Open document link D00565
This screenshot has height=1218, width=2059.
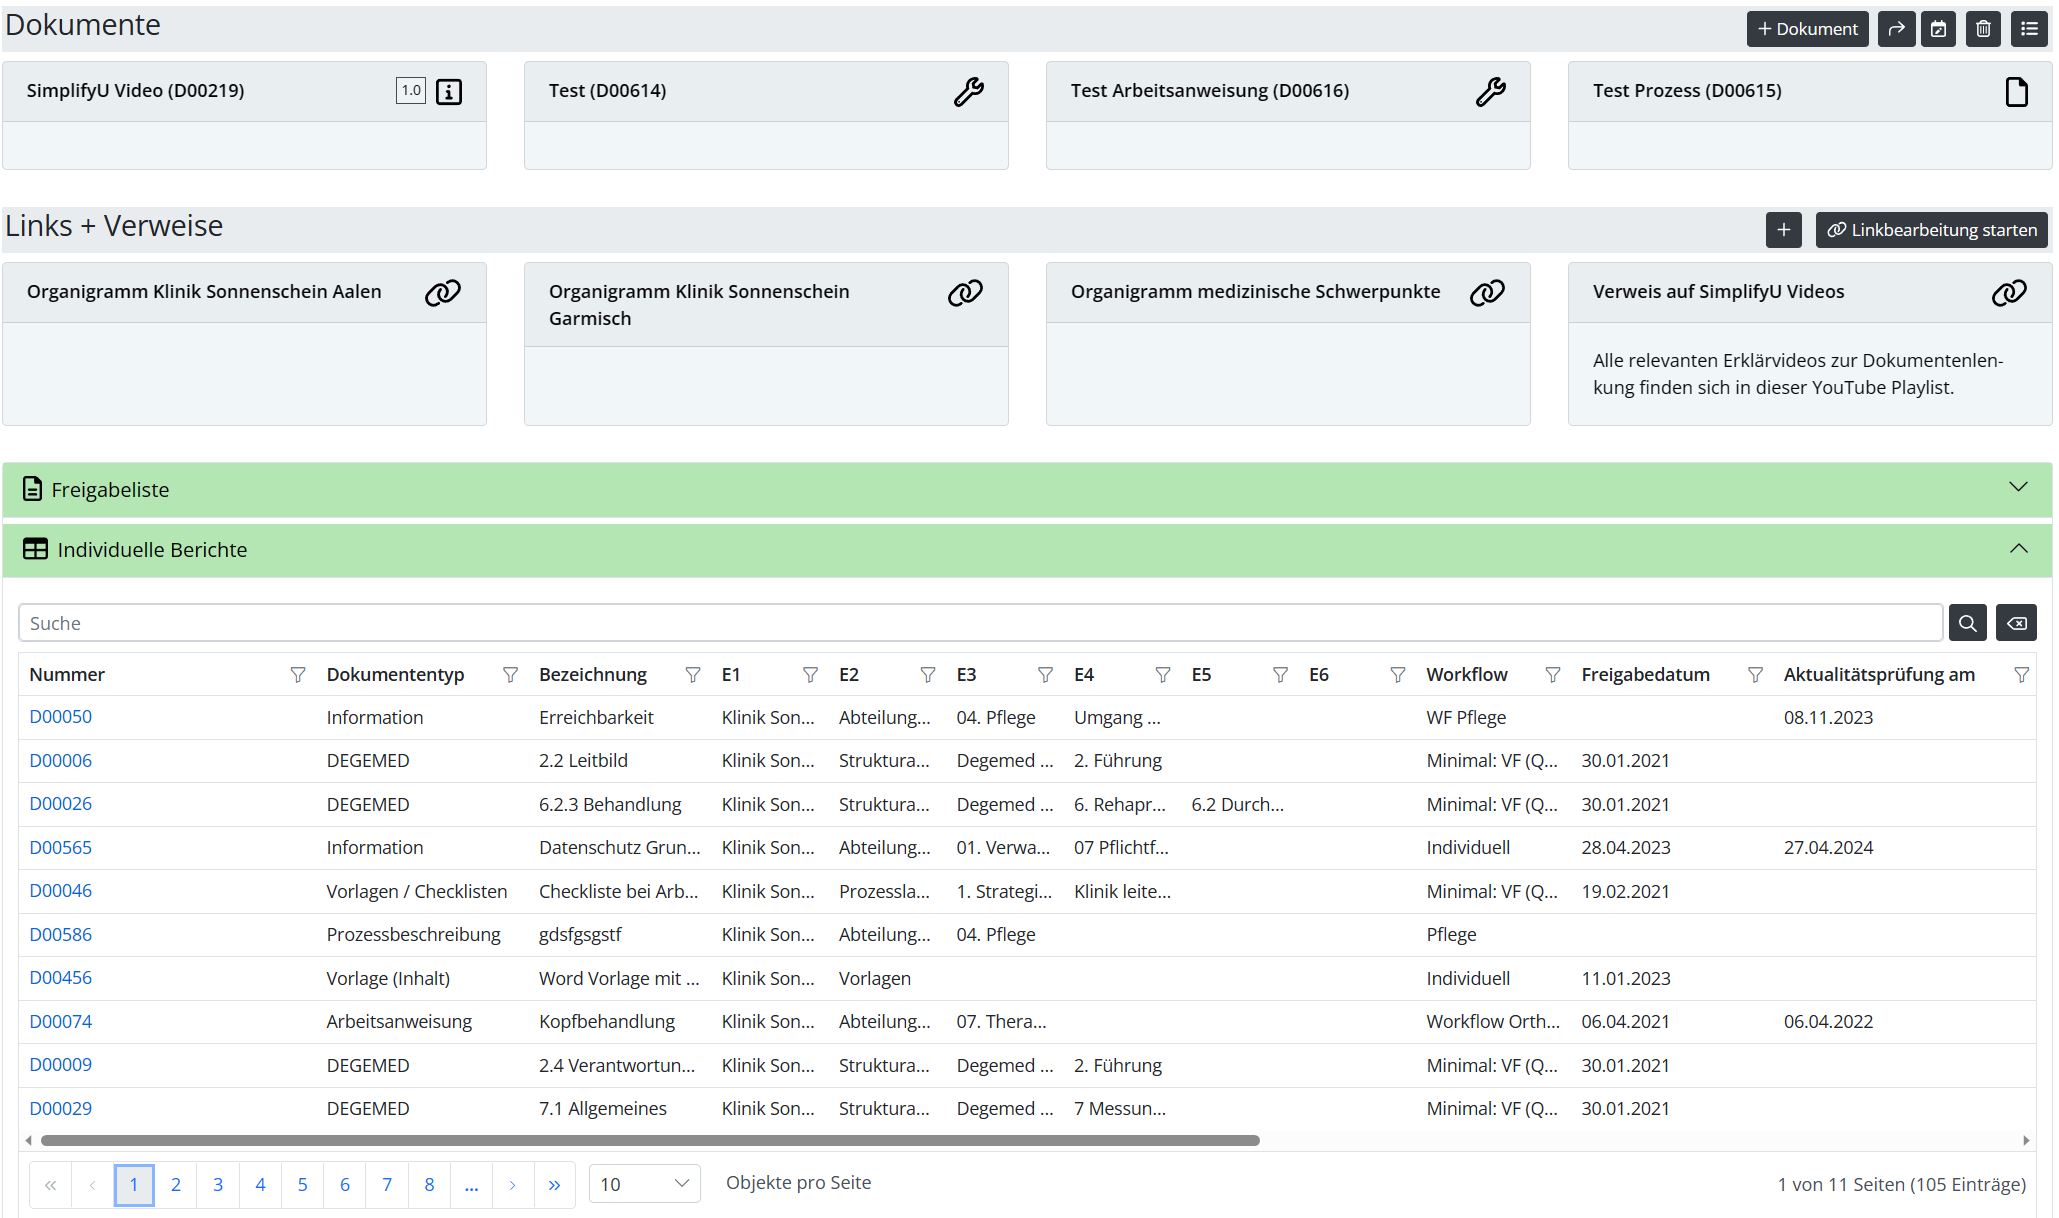tap(60, 847)
